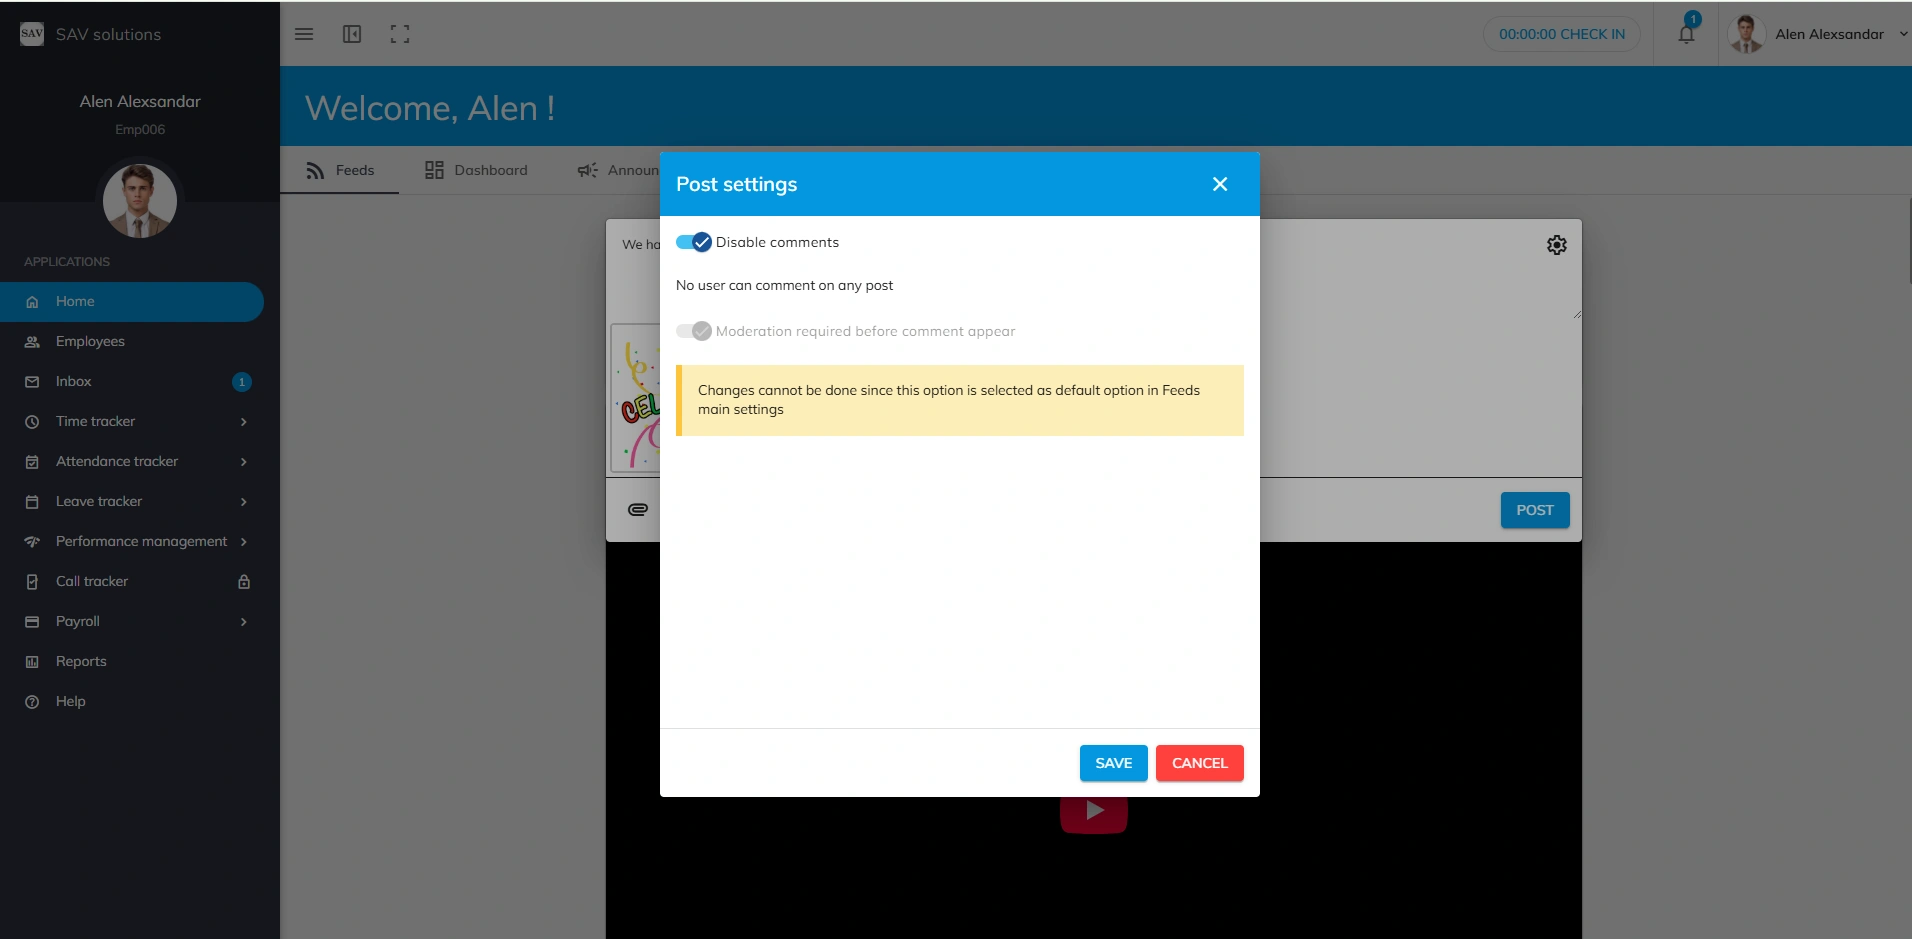This screenshot has height=939, width=1912.
Task: Click the attachment paperclip icon
Action: point(637,510)
